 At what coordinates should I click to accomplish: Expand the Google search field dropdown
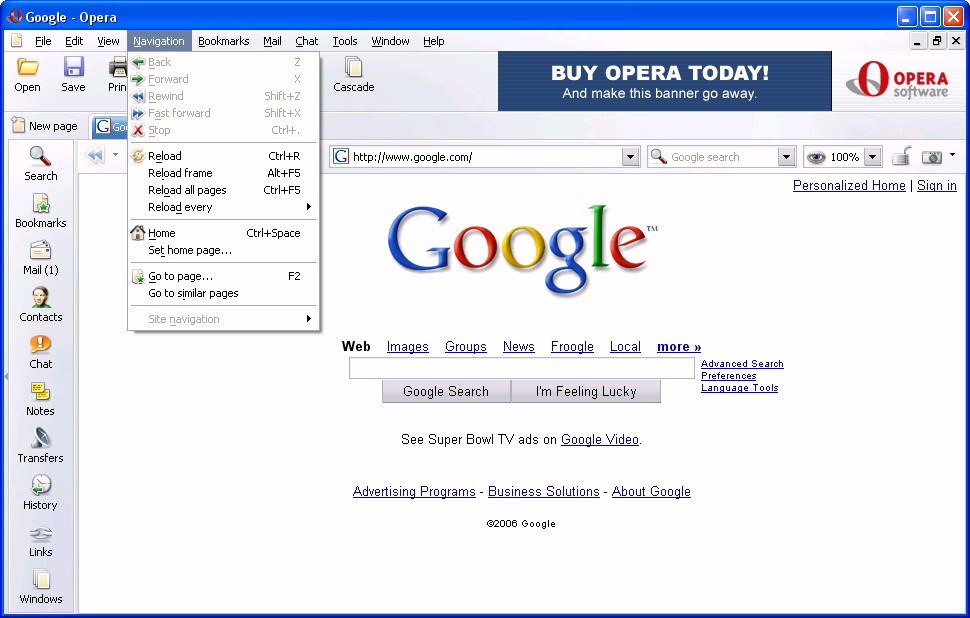click(786, 157)
